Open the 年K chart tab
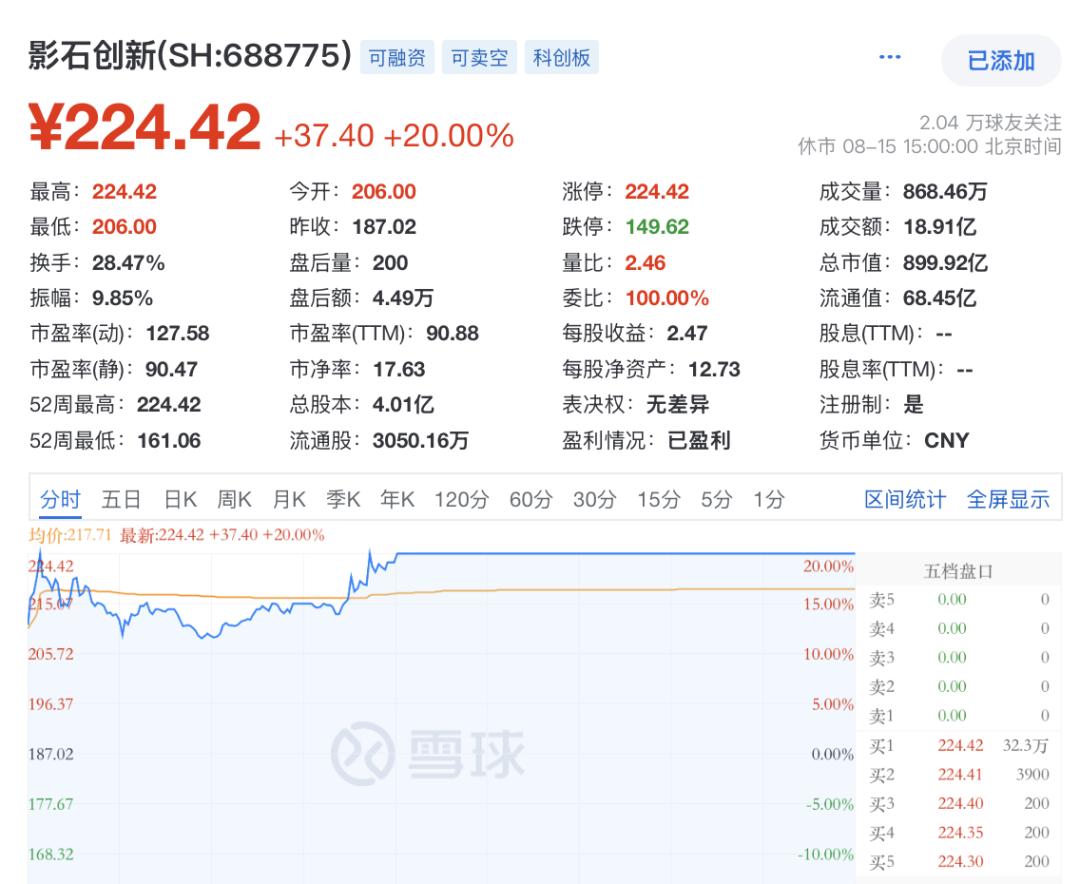Screen dimensions: 1080x884 (x=397, y=499)
